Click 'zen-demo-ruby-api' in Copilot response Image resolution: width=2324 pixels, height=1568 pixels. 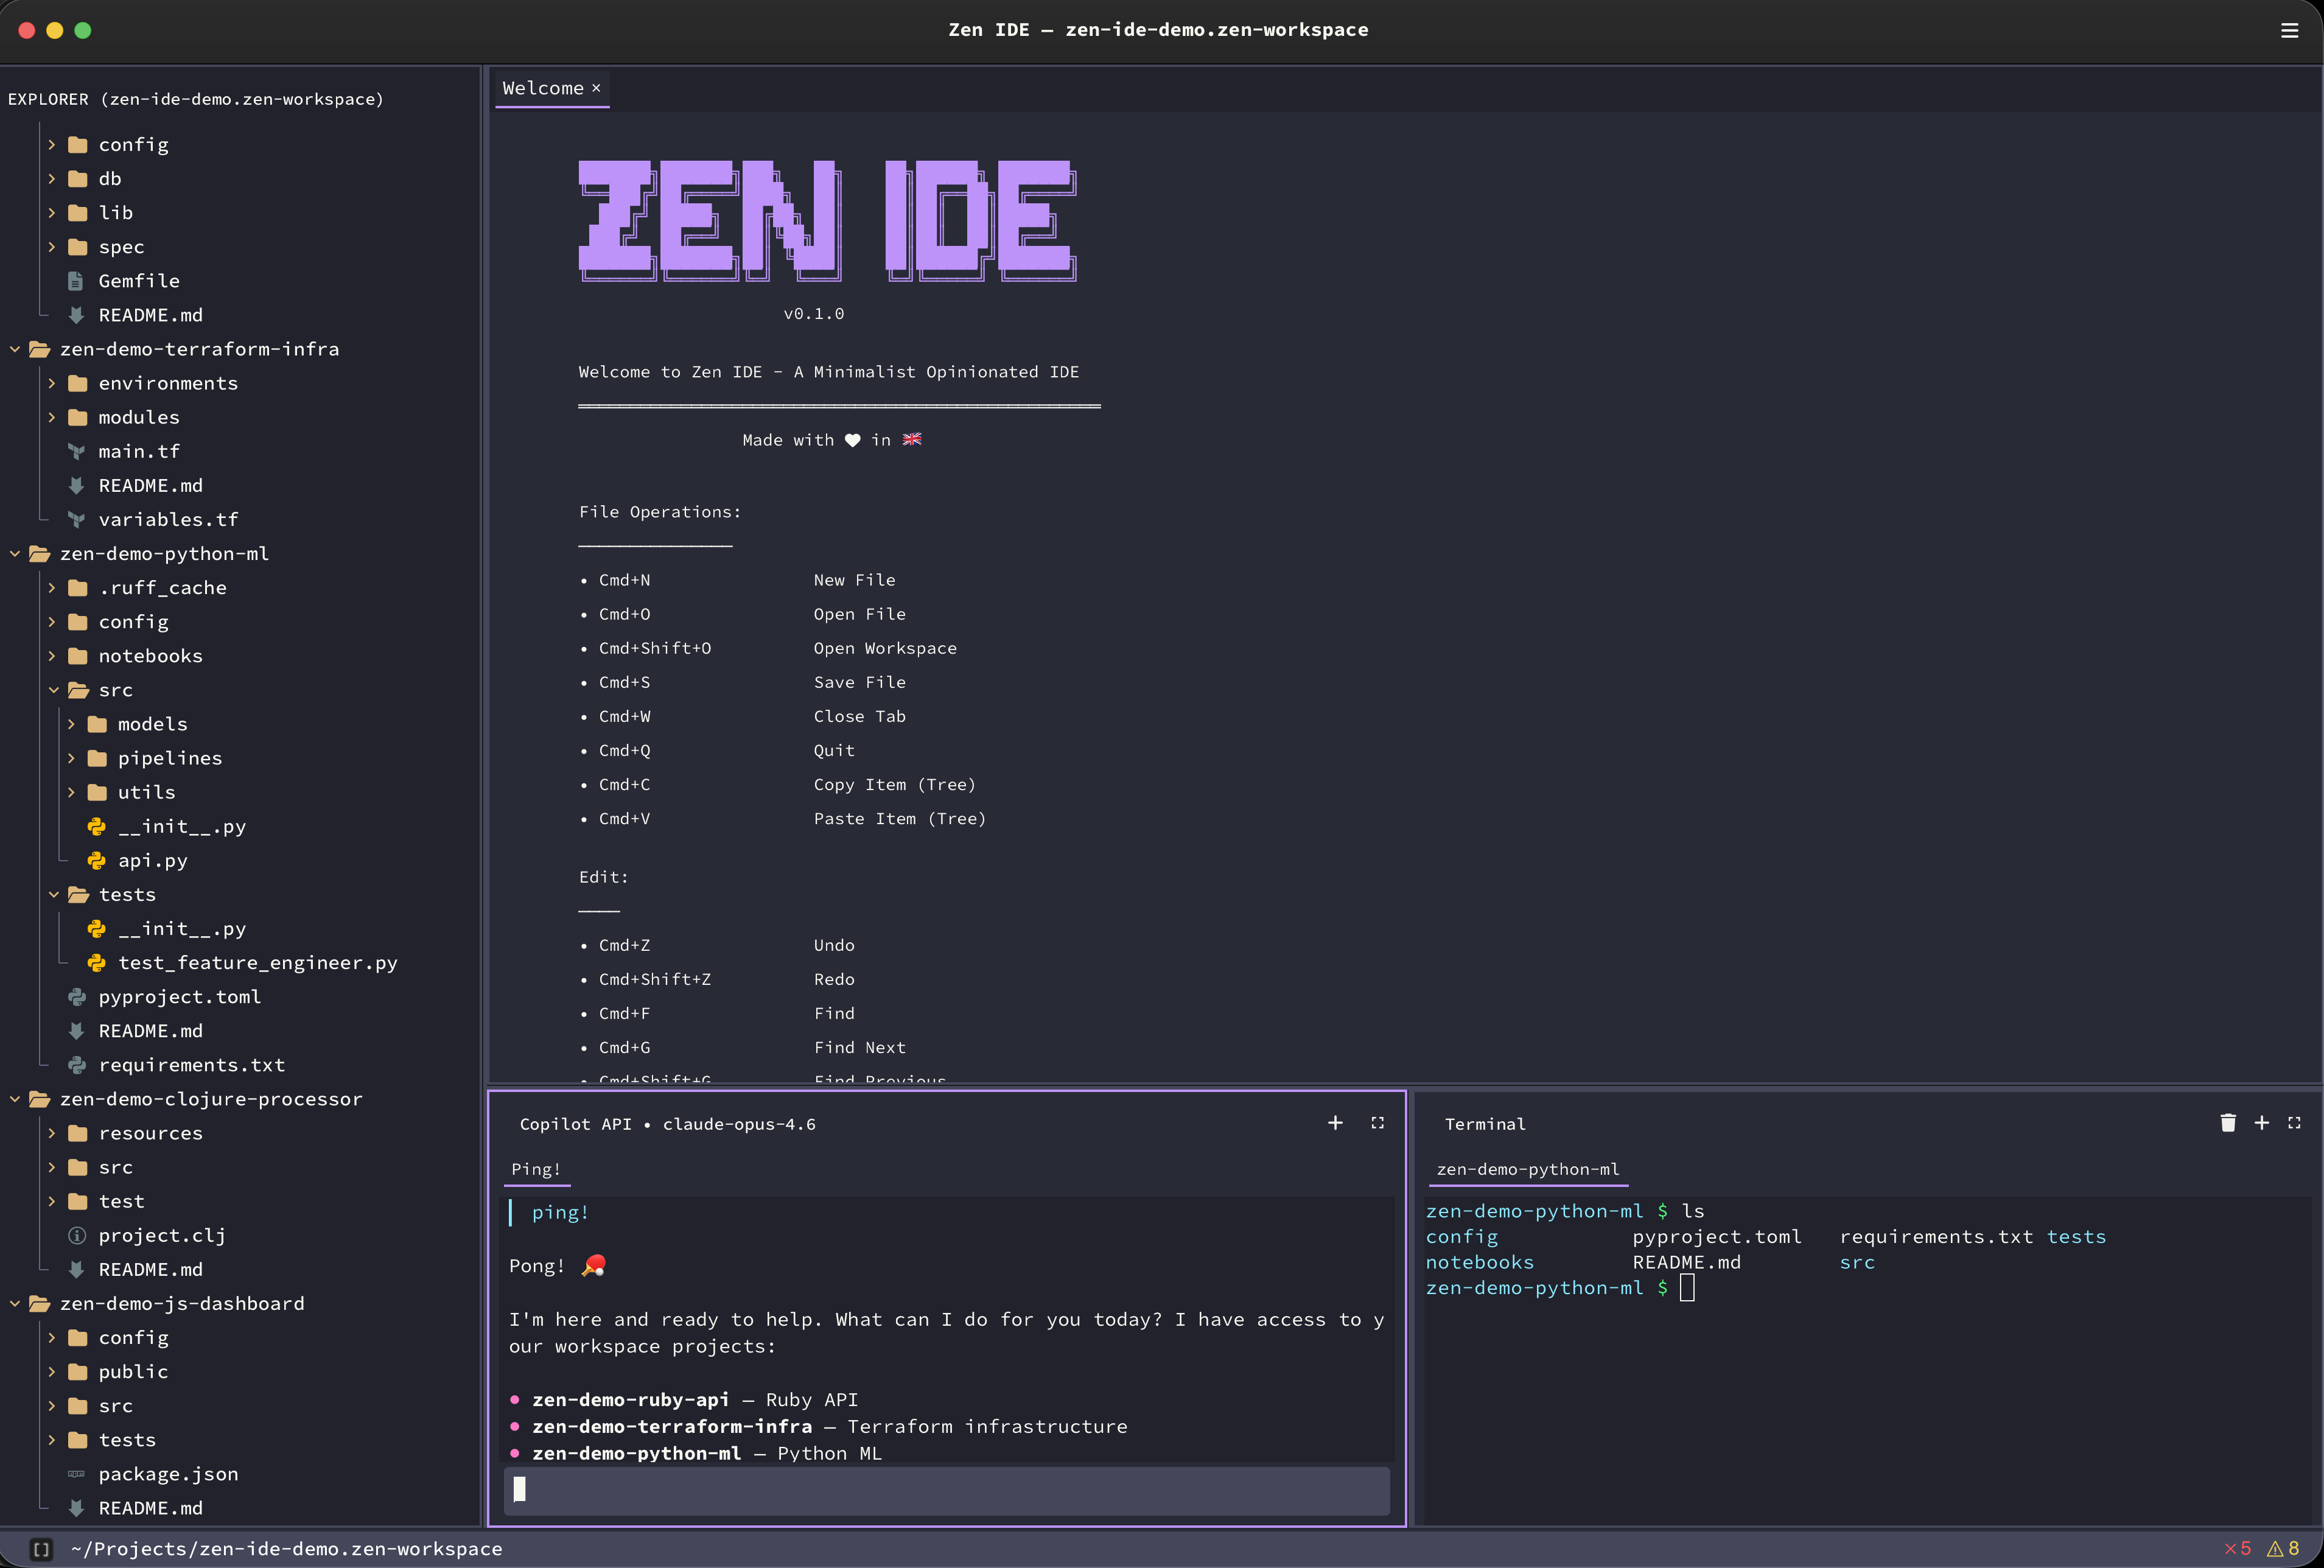pos(630,1400)
